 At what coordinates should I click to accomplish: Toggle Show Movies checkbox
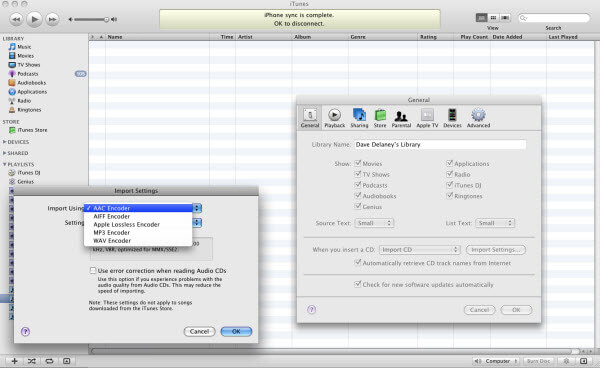[358, 163]
